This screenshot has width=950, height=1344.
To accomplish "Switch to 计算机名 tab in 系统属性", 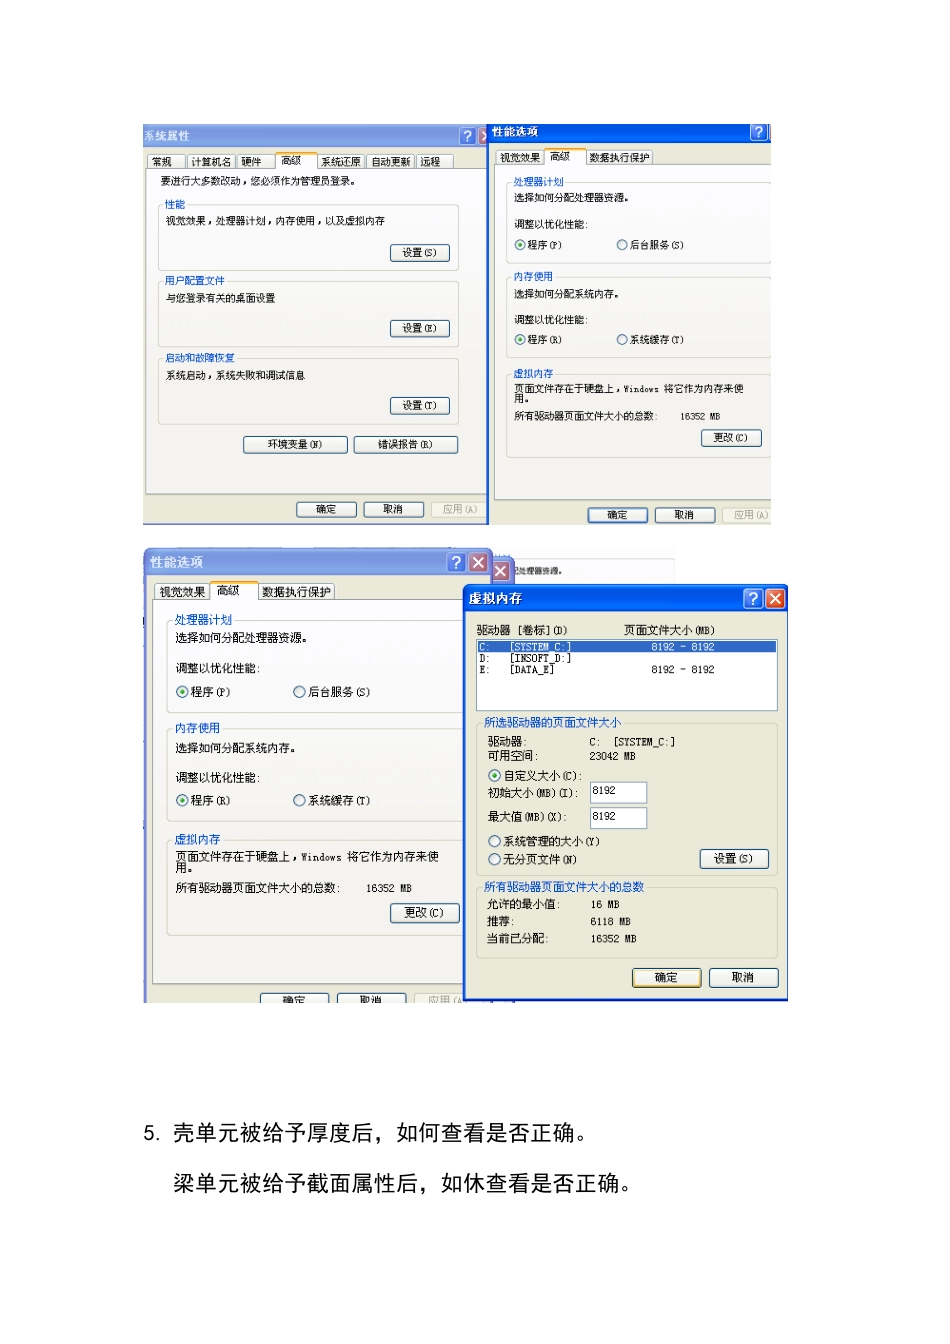I will pos(211,162).
